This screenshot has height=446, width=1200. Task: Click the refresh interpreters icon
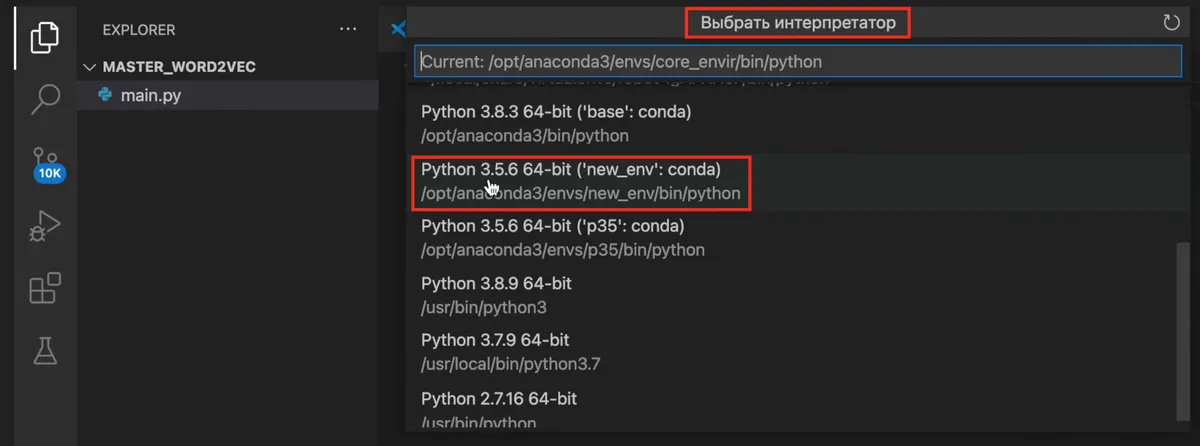1172,22
